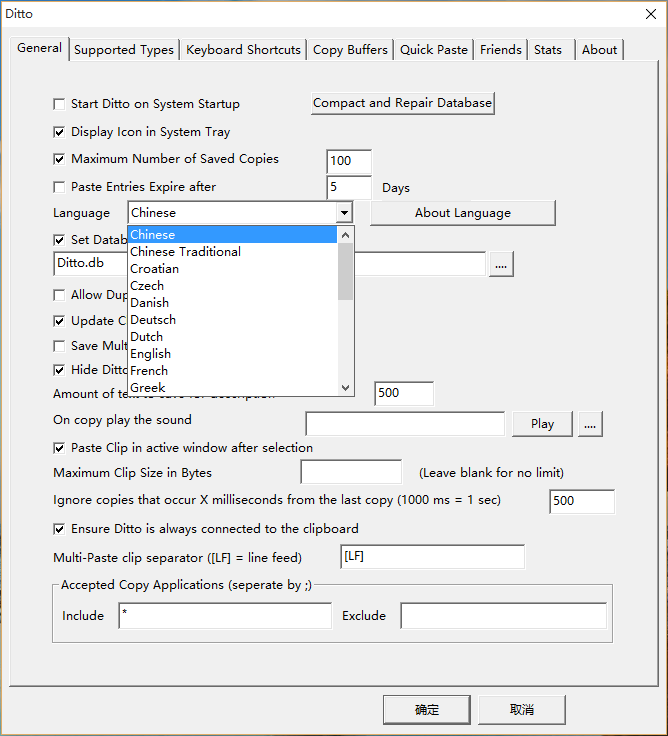This screenshot has width=668, height=736.
Task: Select the General tab
Action: coord(39,48)
